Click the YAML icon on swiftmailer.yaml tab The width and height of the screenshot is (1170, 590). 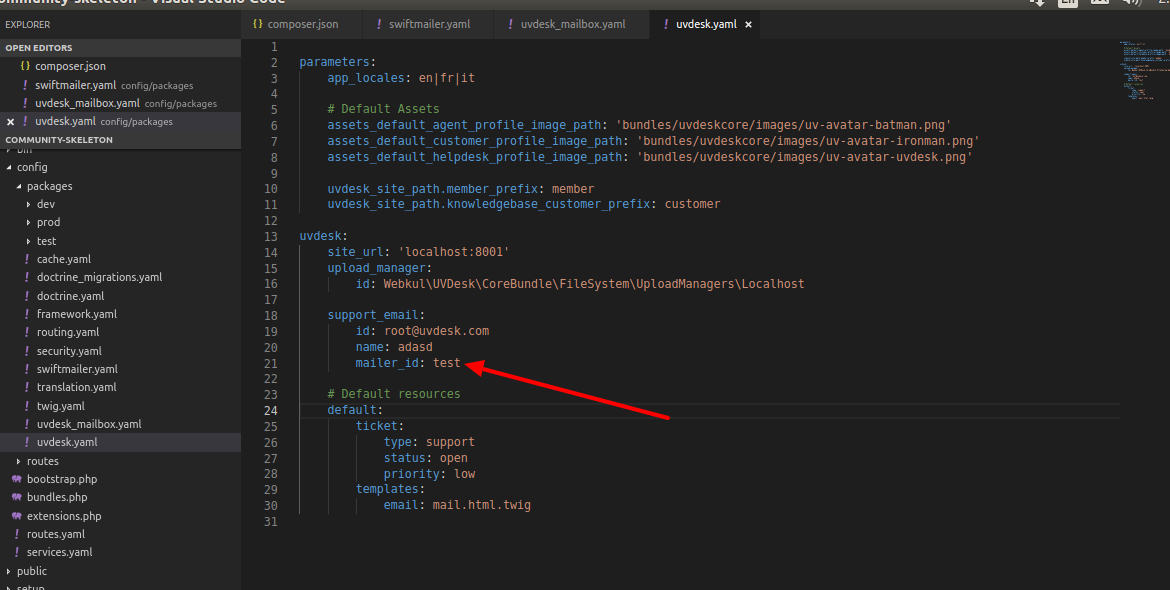(x=380, y=24)
